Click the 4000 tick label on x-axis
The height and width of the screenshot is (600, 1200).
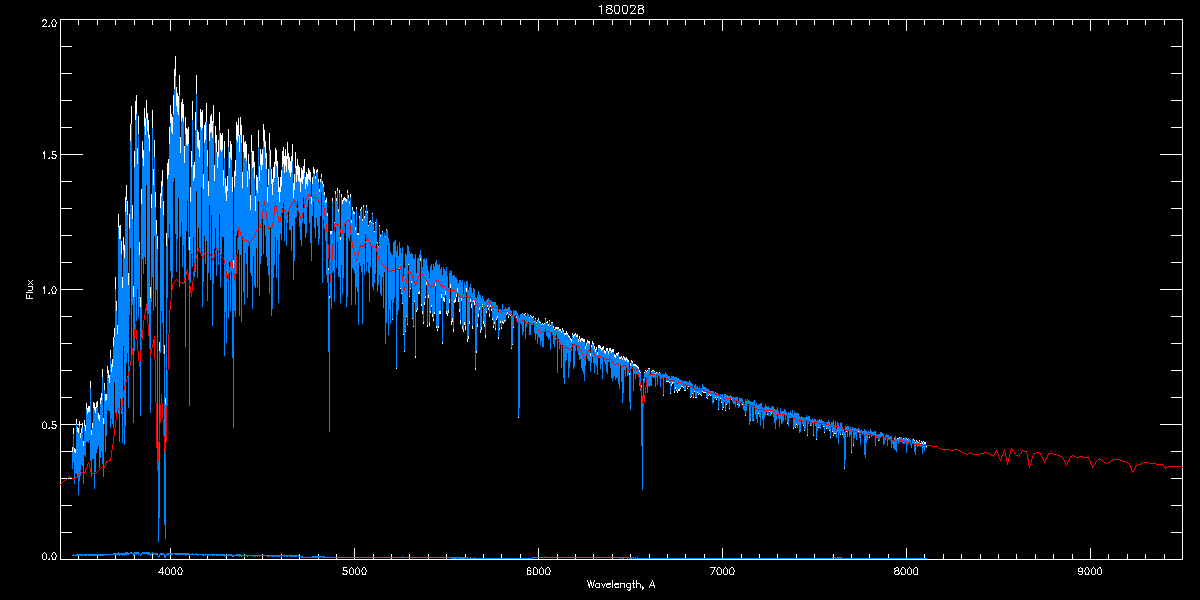171,572
